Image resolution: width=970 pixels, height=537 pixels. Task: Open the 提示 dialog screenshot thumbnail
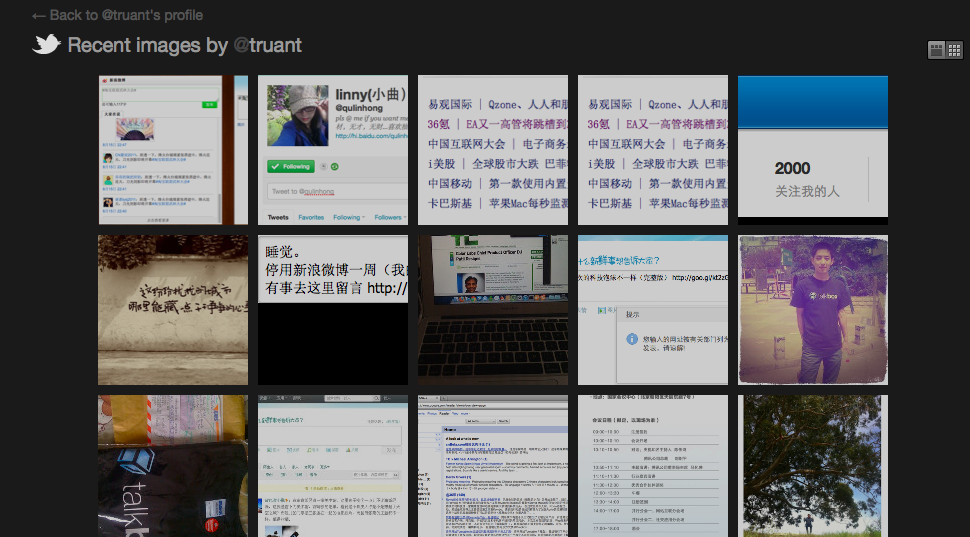tap(653, 310)
